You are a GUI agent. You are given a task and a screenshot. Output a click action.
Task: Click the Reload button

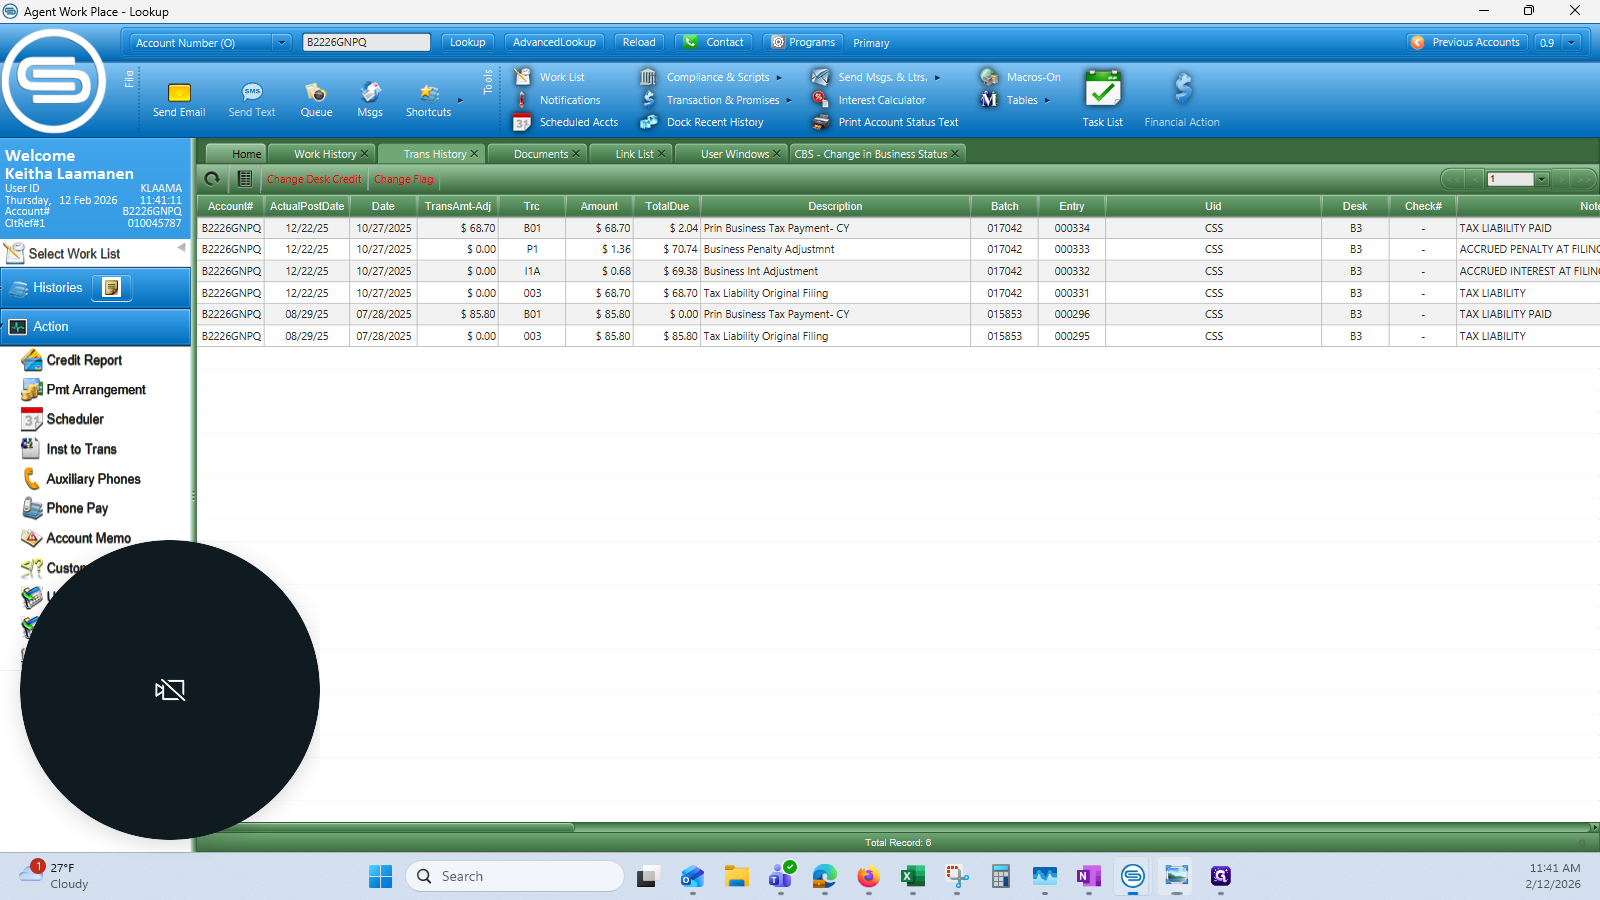[x=639, y=43]
